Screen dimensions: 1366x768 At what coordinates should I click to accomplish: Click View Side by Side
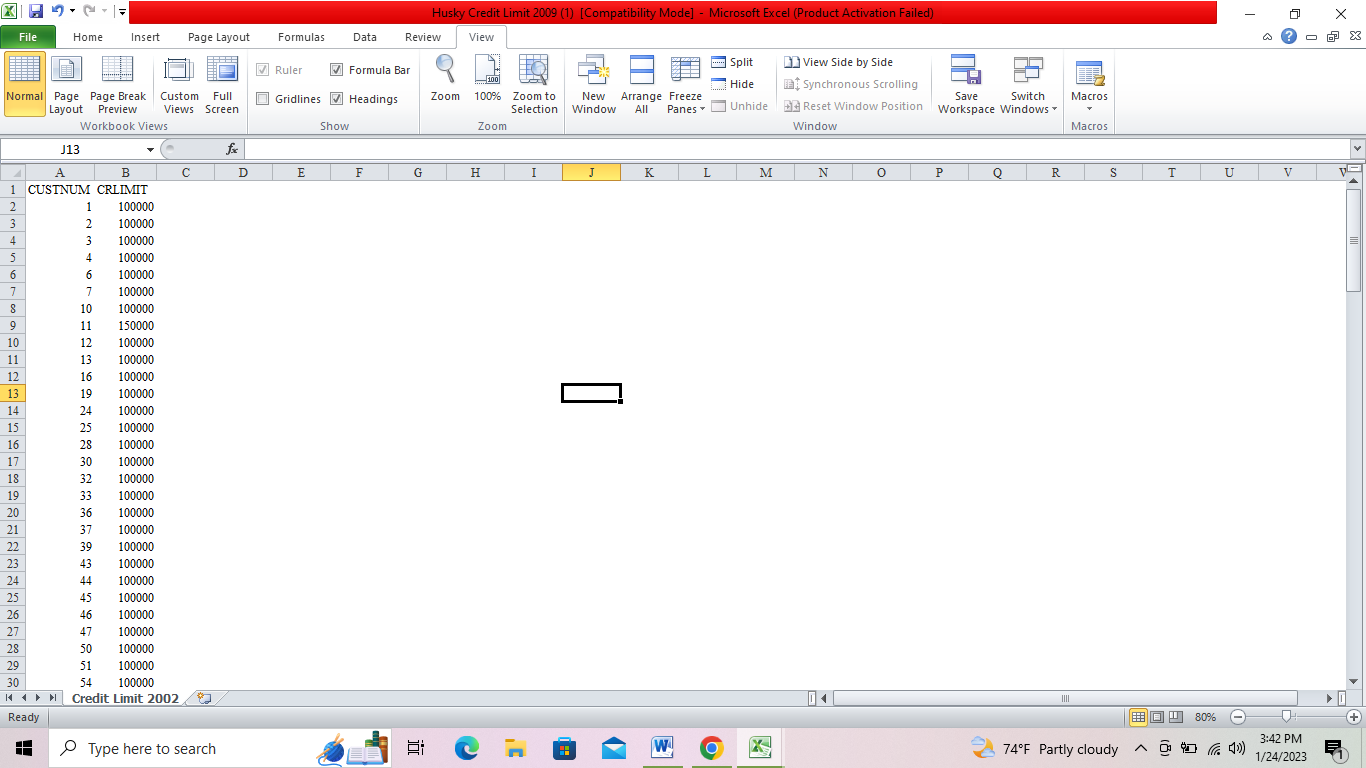tap(838, 62)
